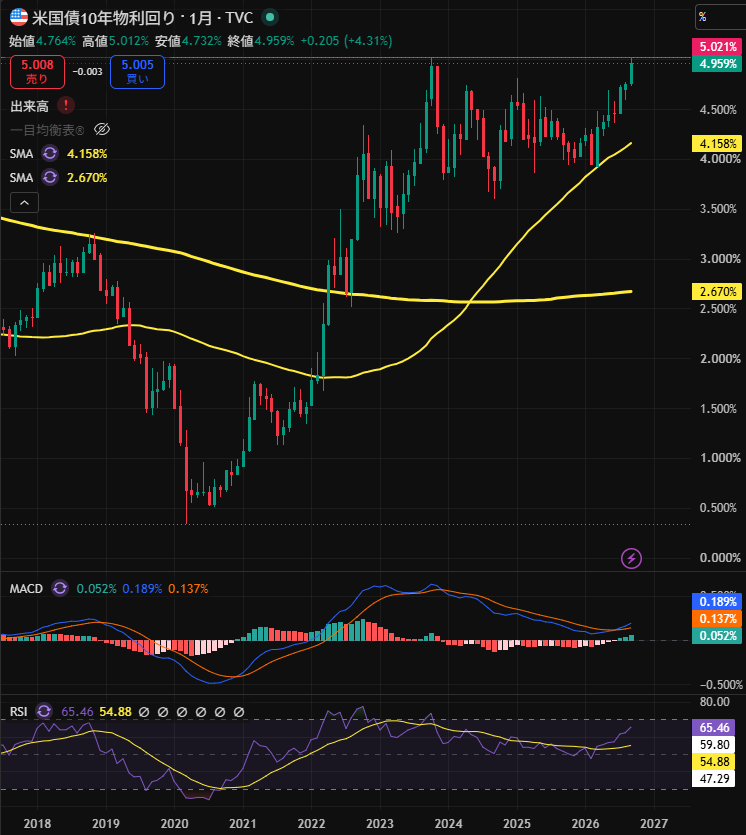Click the red volume warning icon
Image resolution: width=746 pixels, height=835 pixels.
tap(65, 105)
